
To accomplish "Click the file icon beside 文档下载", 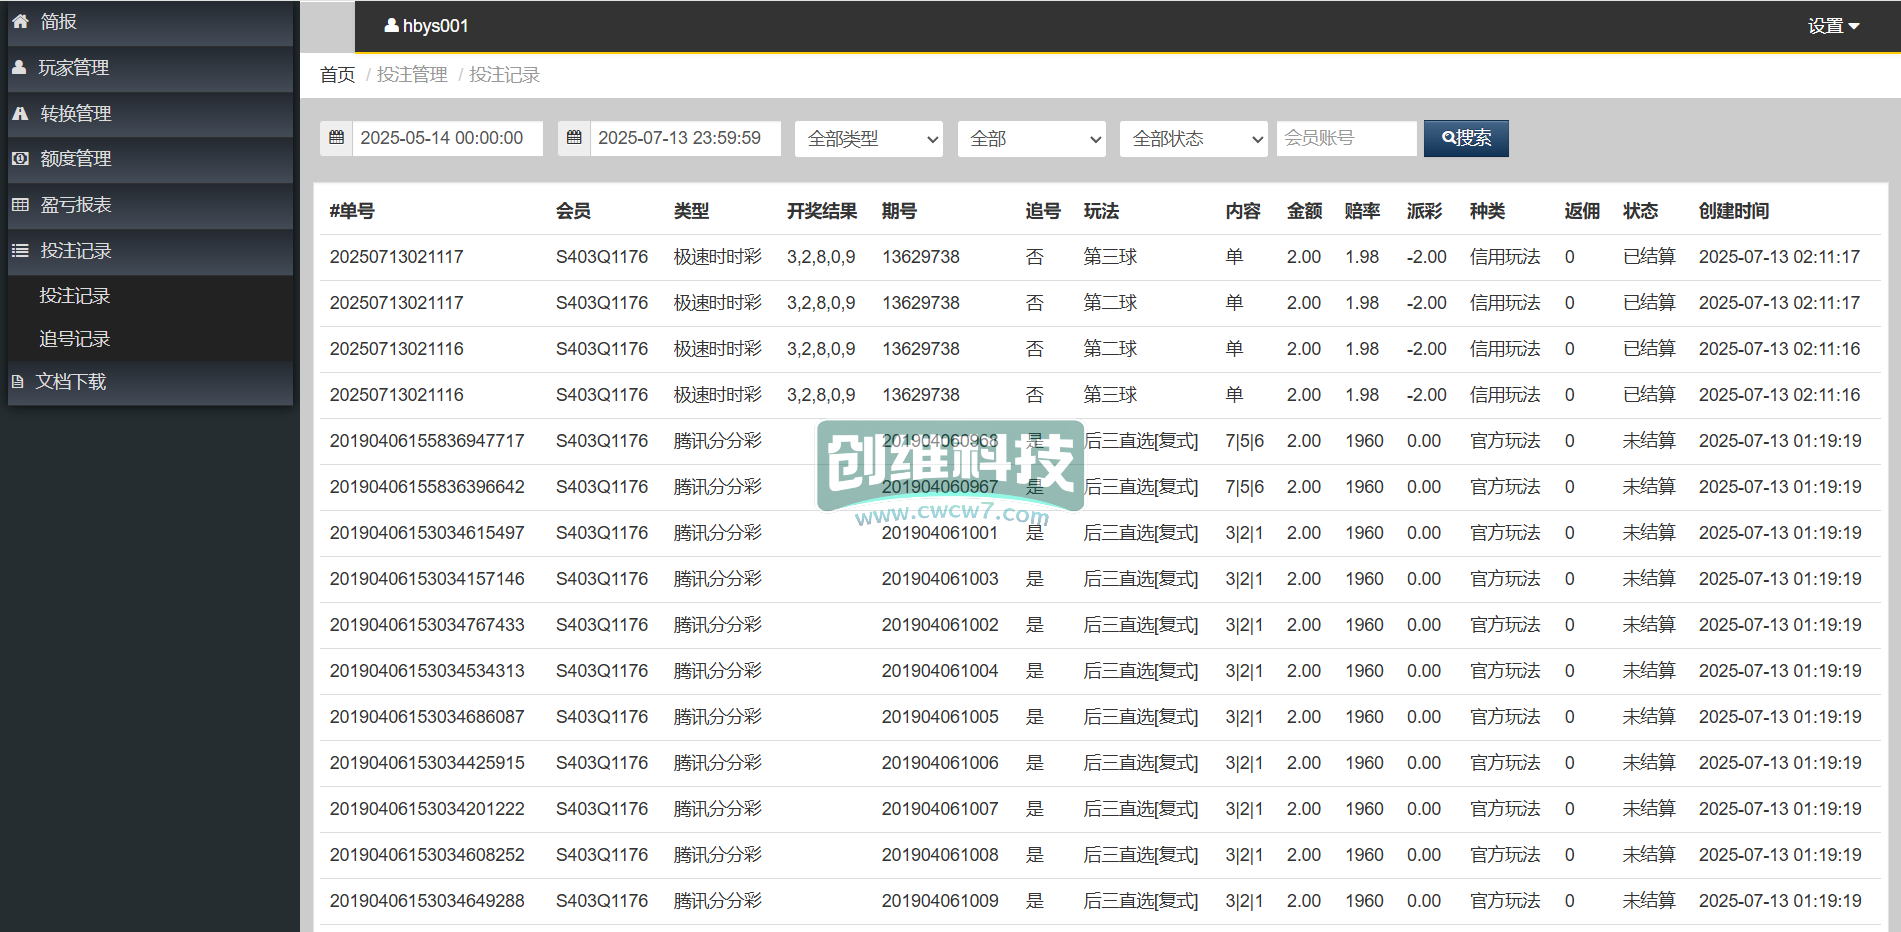I will pyautogui.click(x=18, y=381).
